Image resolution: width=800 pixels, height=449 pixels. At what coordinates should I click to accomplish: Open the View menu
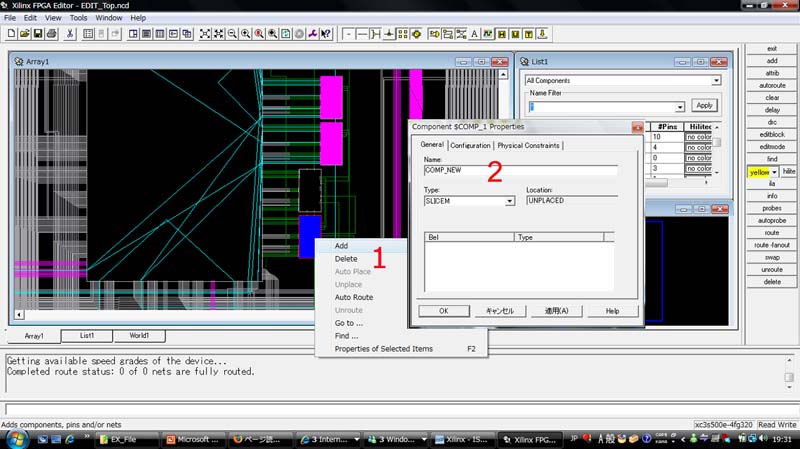click(53, 18)
